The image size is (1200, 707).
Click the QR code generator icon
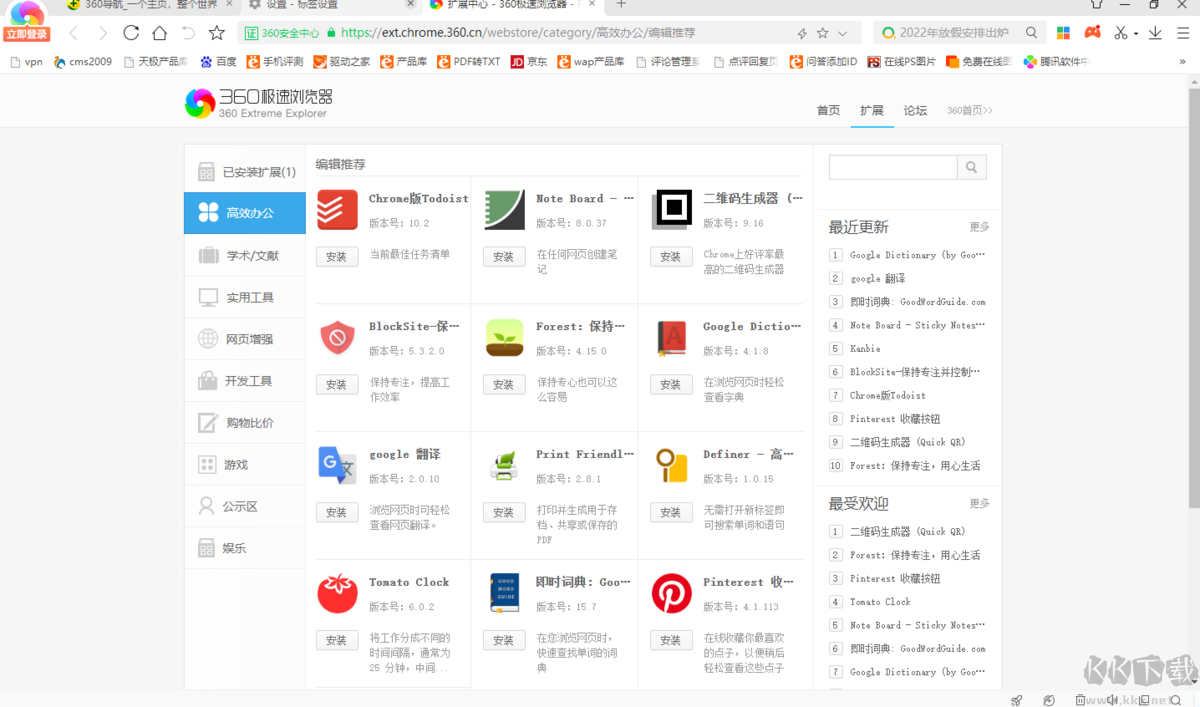pos(672,210)
